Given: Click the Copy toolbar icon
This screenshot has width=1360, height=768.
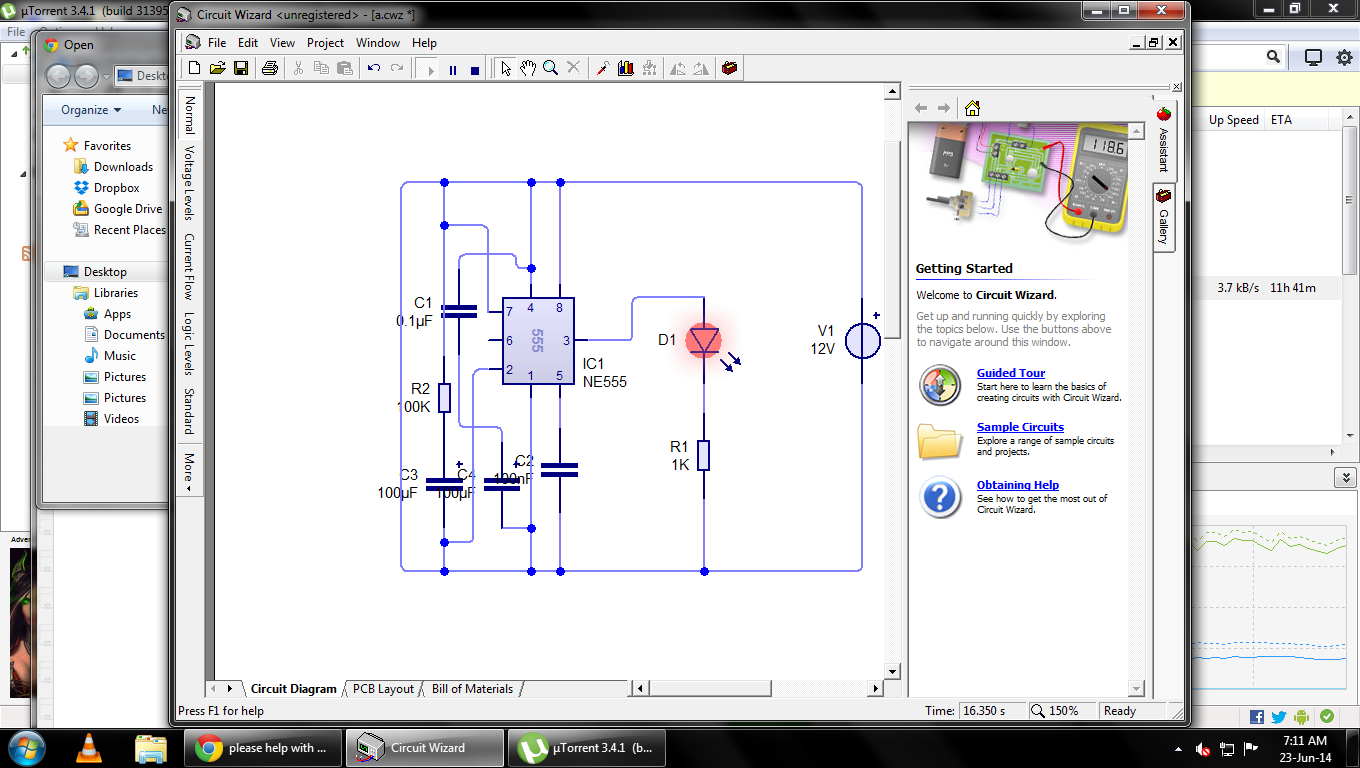Looking at the screenshot, I should pyautogui.click(x=321, y=68).
